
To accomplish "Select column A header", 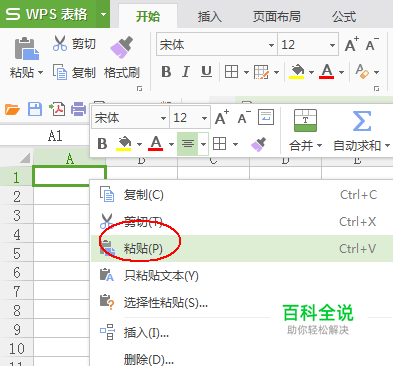I will [x=69, y=159].
